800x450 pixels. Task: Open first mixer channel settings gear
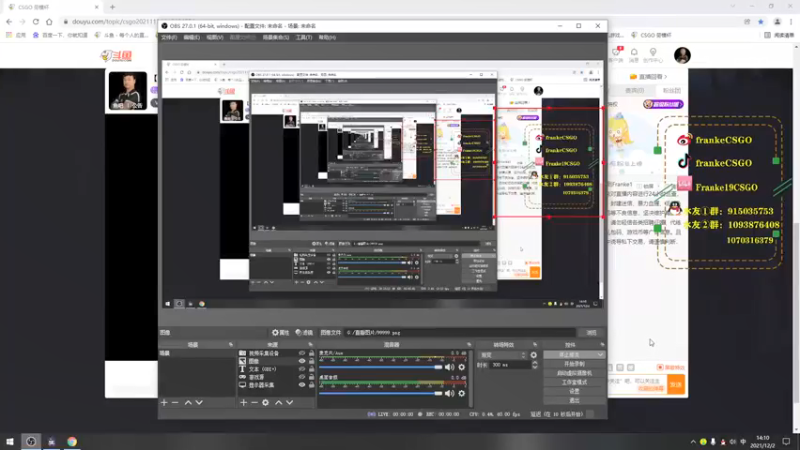click(462, 367)
